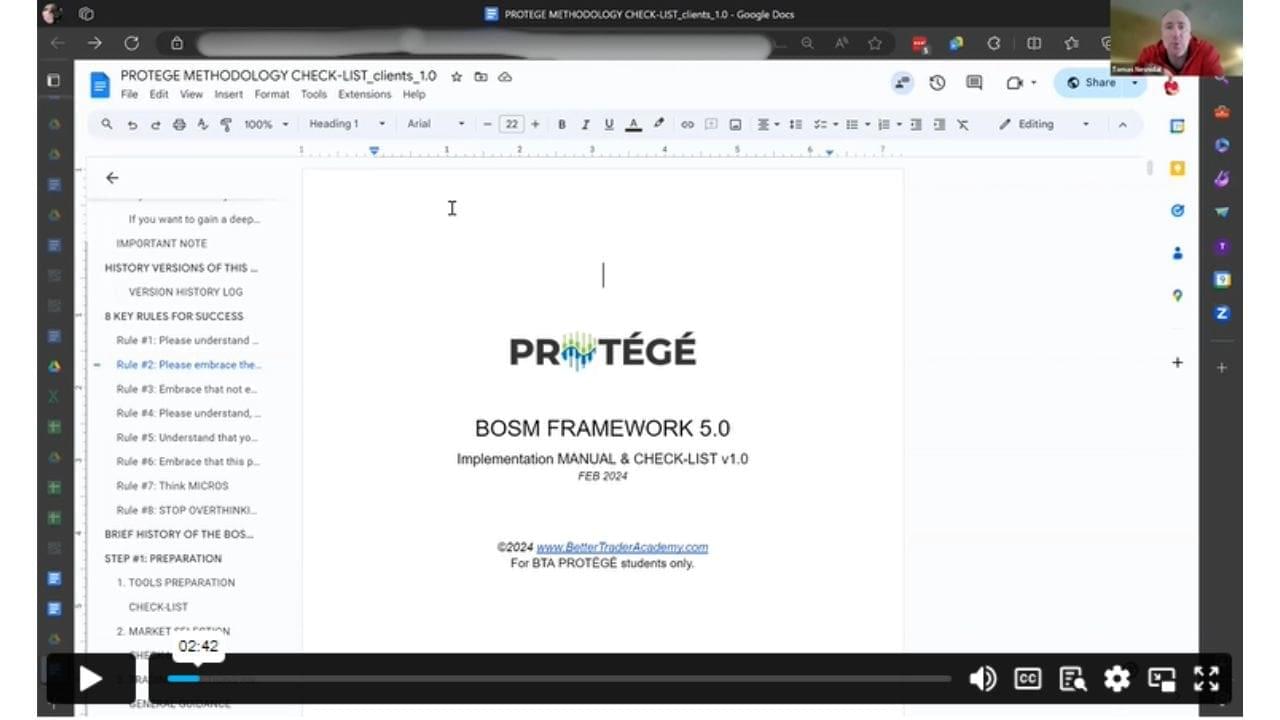Open the Format menu
This screenshot has width=1280, height=720.
pos(271,94)
